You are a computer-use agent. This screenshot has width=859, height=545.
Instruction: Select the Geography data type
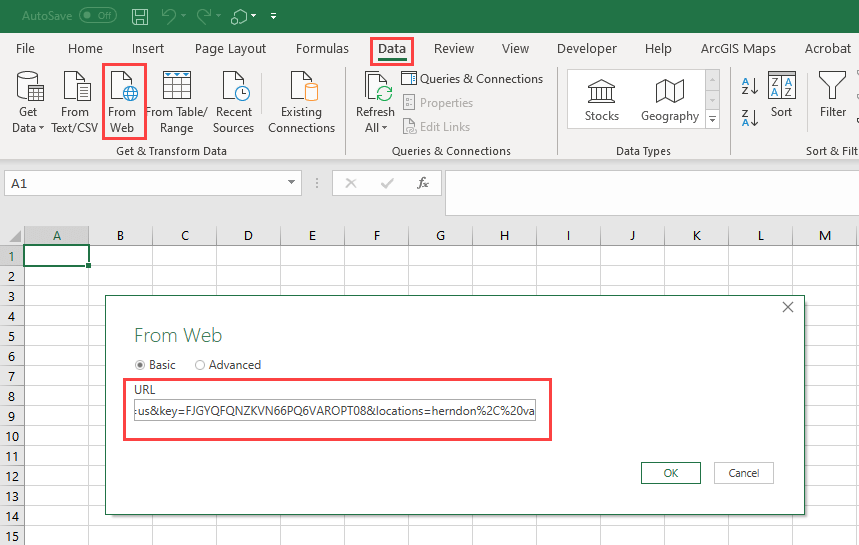pos(669,99)
